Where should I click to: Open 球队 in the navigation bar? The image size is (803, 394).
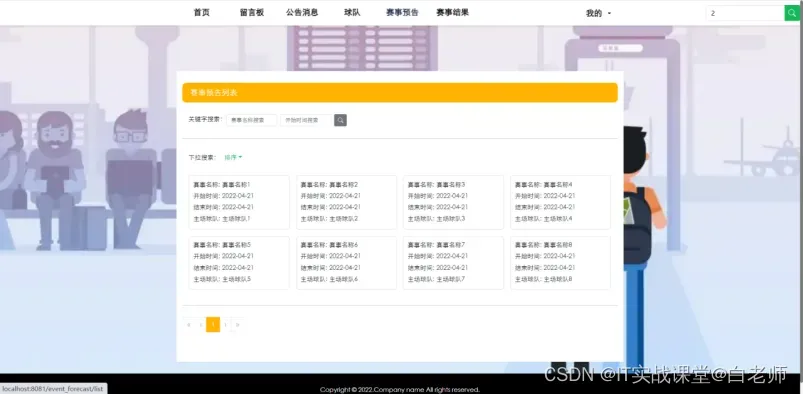click(352, 13)
